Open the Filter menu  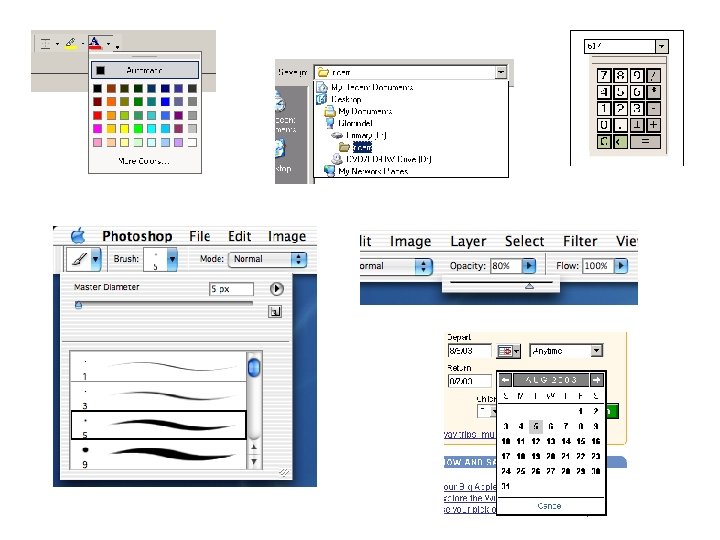coord(580,241)
